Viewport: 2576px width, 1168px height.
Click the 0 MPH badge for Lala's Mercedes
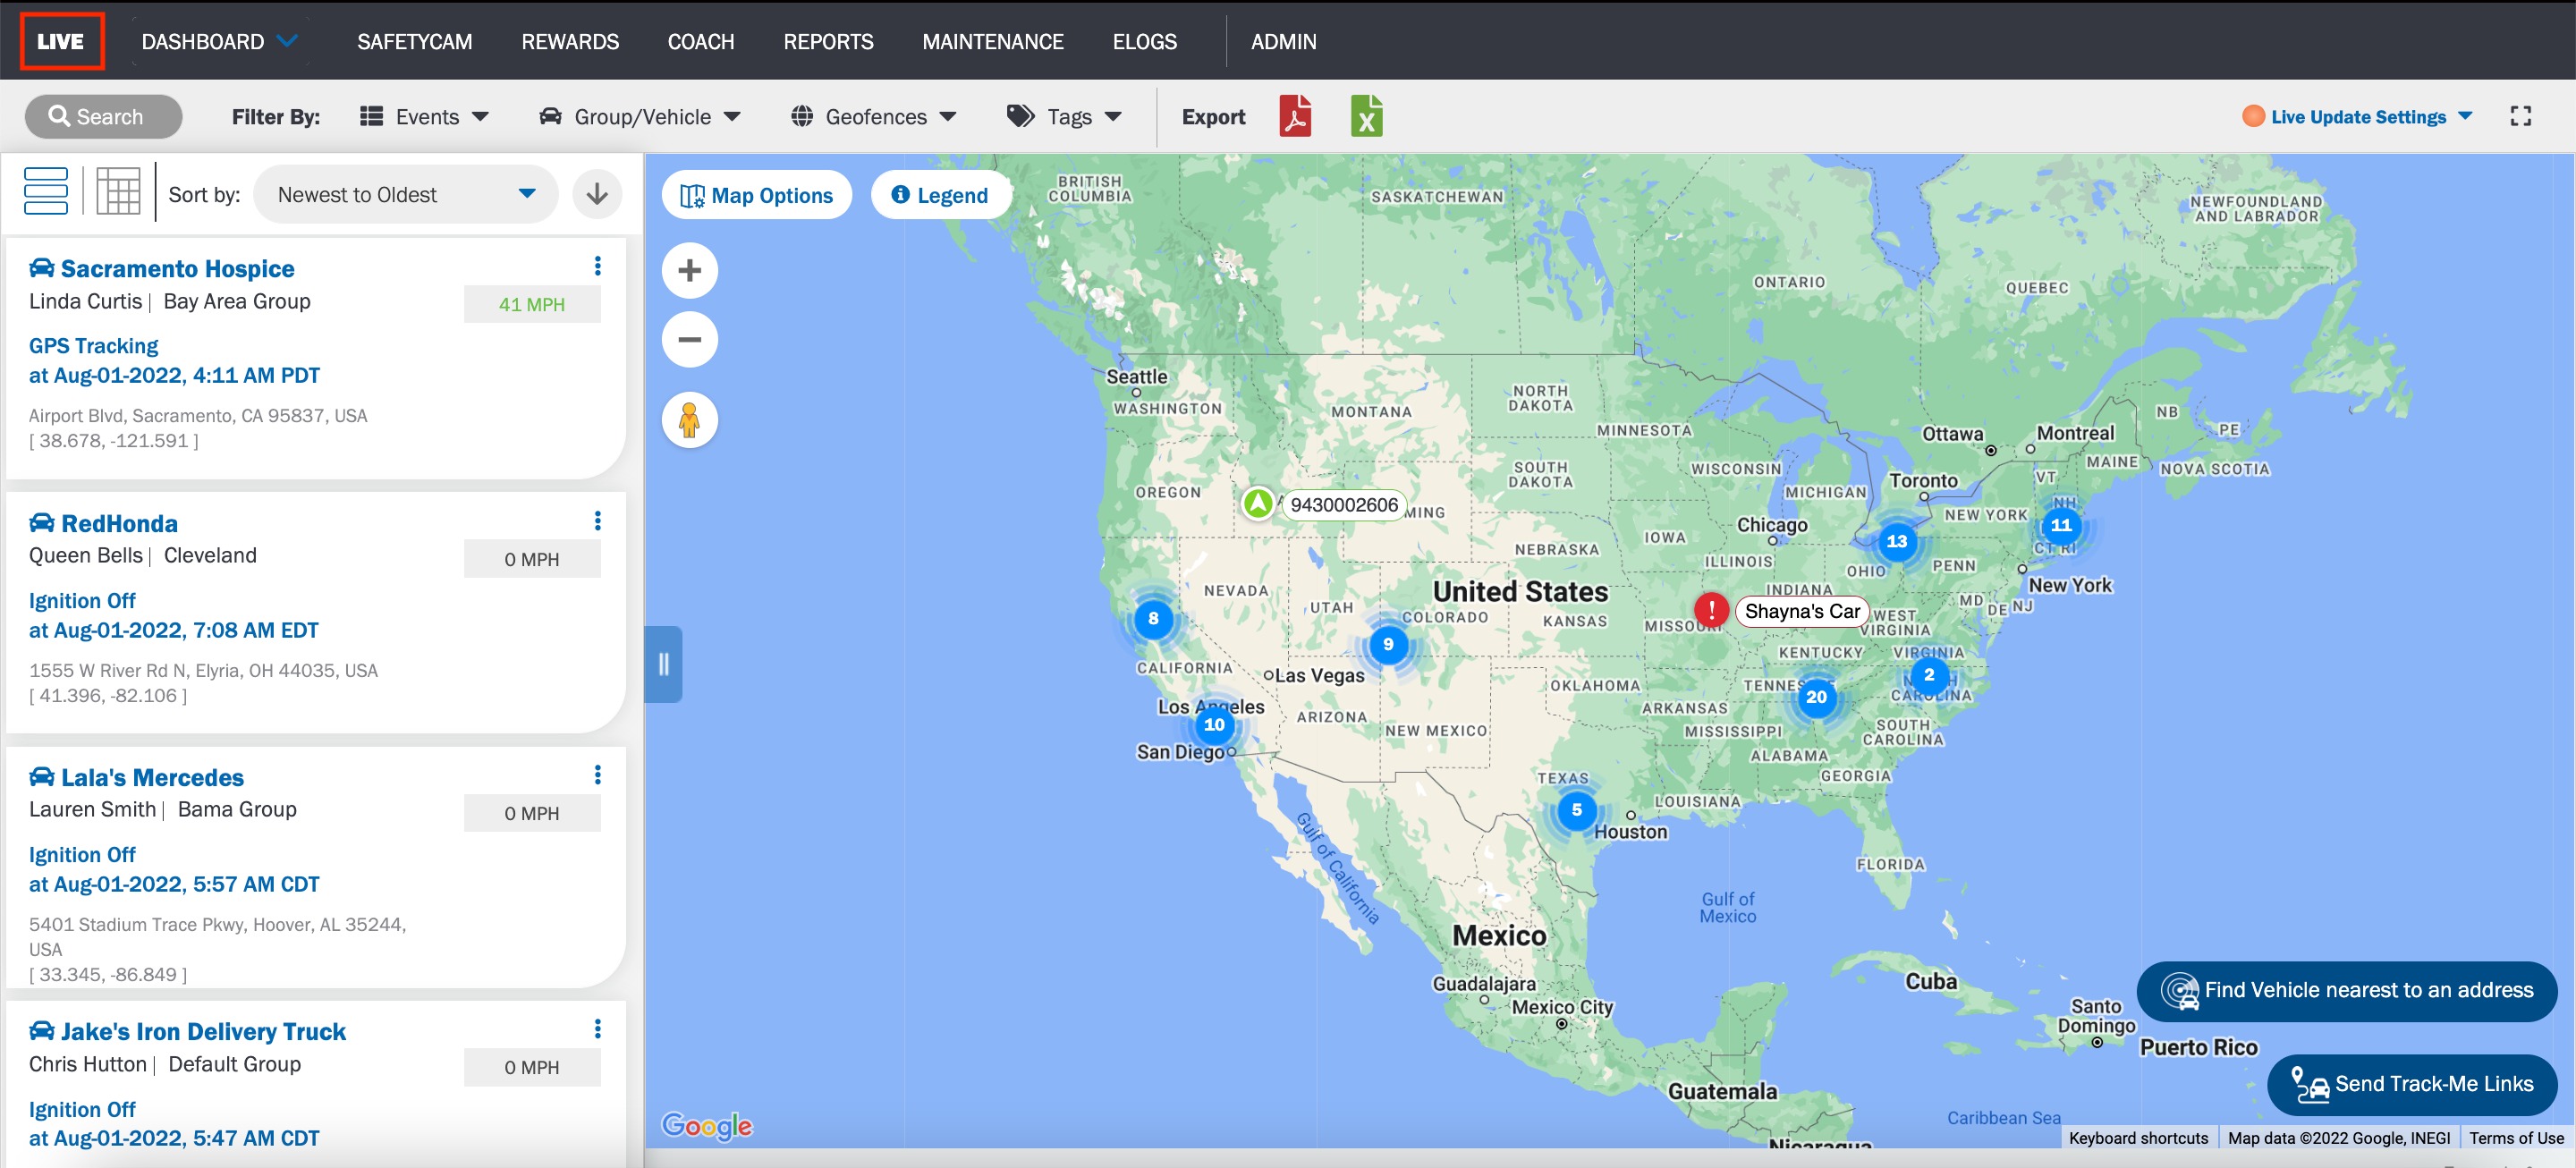(x=532, y=813)
